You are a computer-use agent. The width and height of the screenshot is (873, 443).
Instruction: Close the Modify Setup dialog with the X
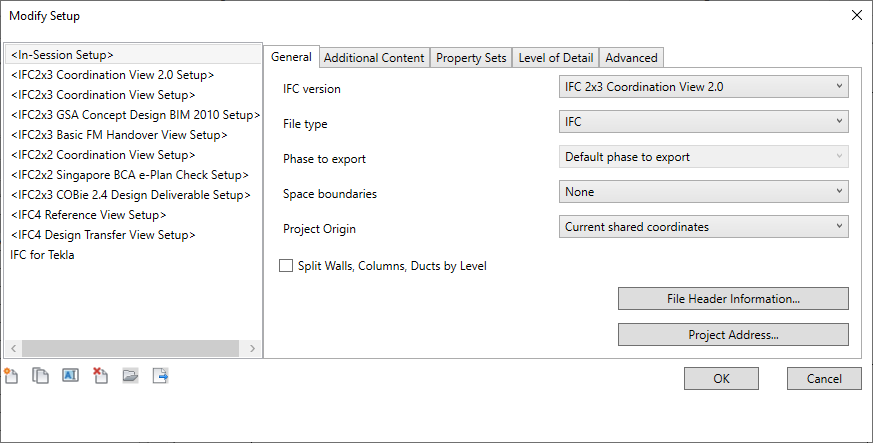pos(857,16)
